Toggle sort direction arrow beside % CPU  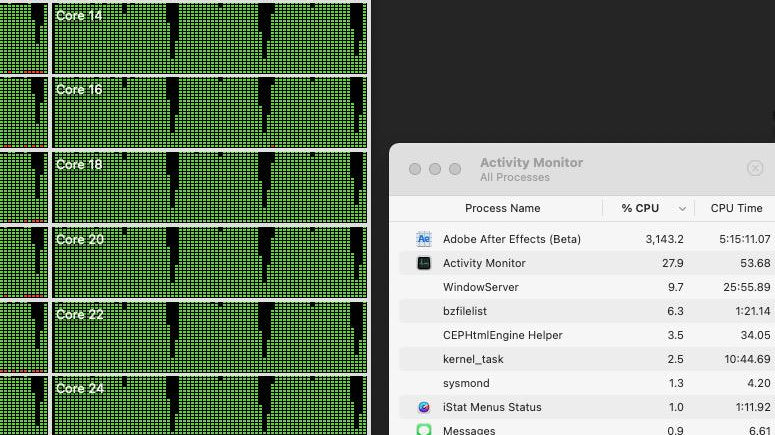(683, 209)
